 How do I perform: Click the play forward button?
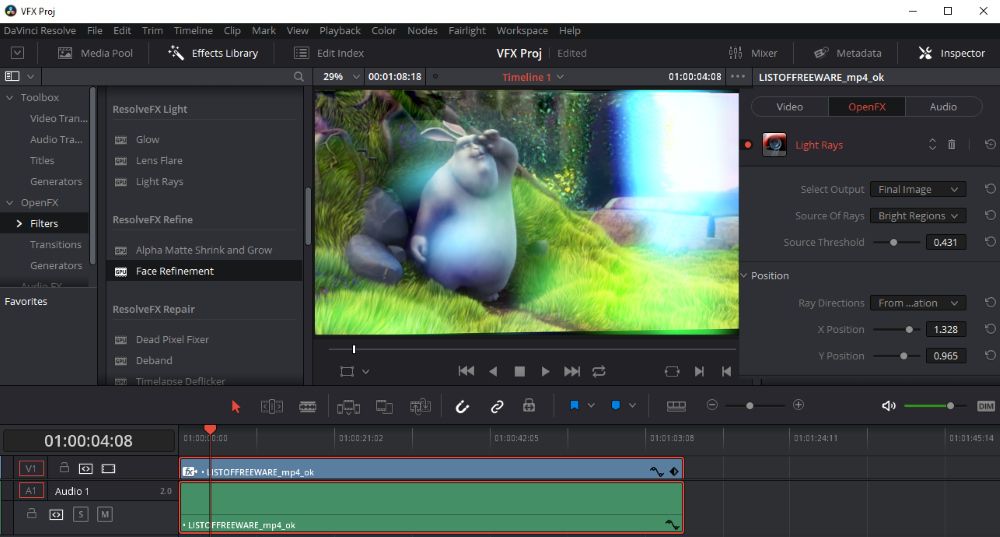(x=545, y=371)
